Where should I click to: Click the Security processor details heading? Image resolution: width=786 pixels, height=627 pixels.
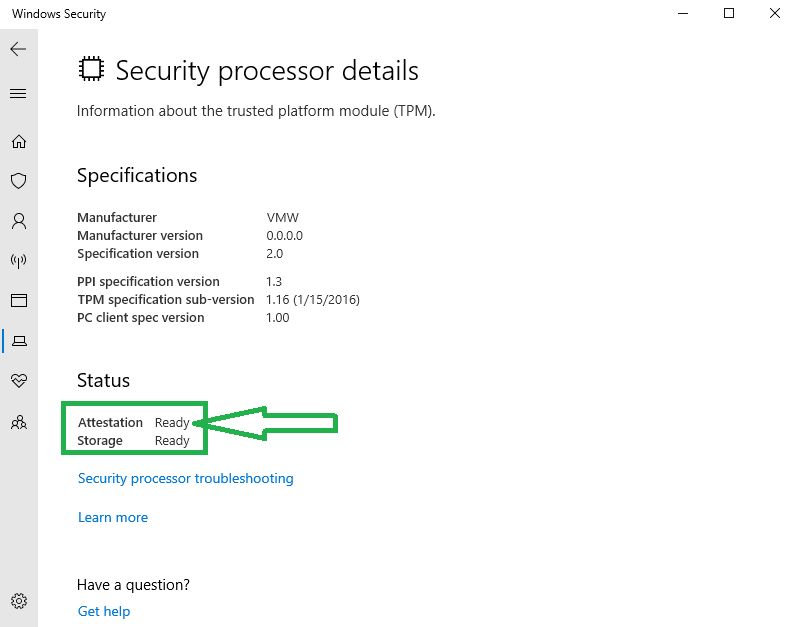(x=267, y=71)
